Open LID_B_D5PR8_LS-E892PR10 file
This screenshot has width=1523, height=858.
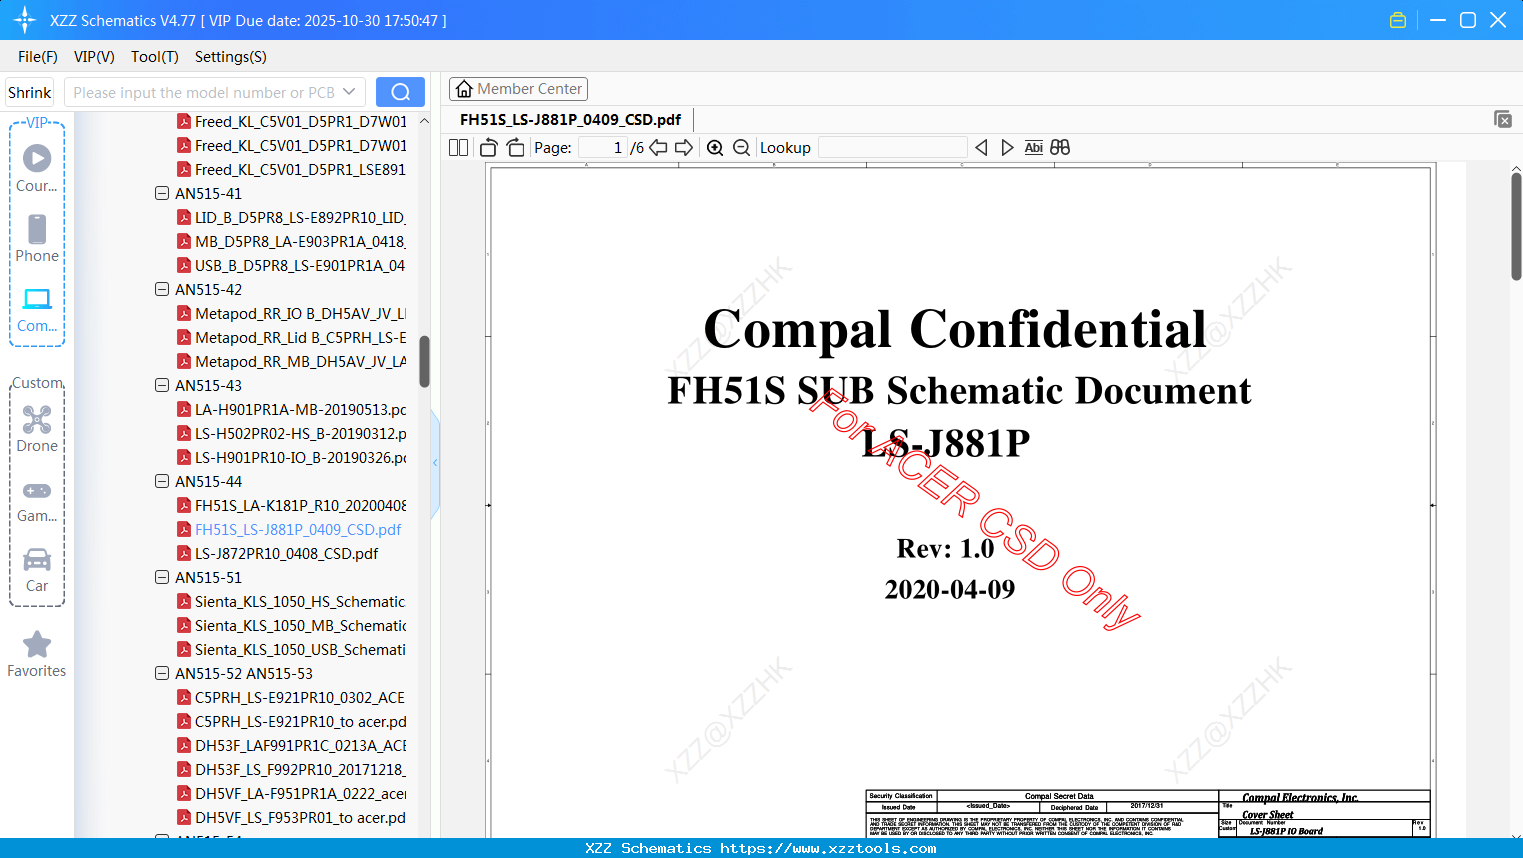(x=291, y=217)
